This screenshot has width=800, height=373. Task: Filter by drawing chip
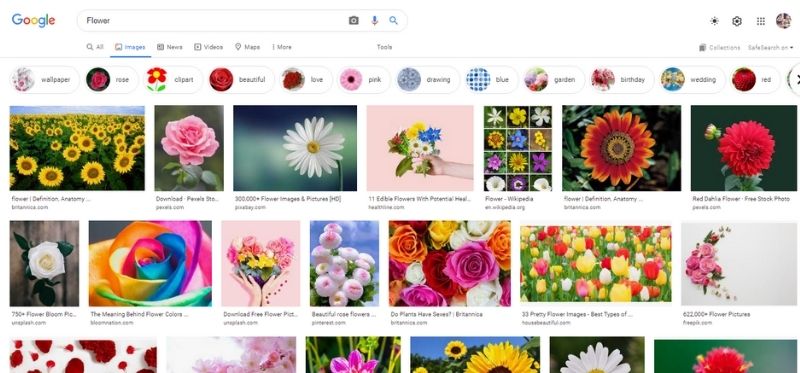point(428,80)
